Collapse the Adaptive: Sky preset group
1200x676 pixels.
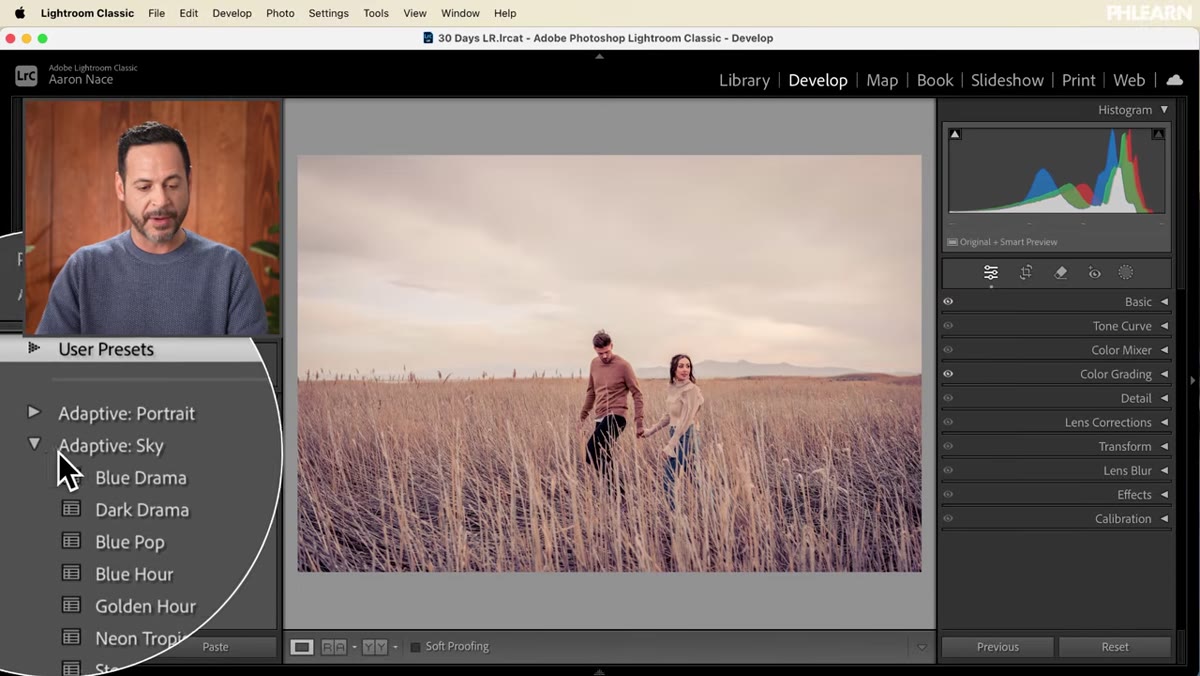point(34,444)
